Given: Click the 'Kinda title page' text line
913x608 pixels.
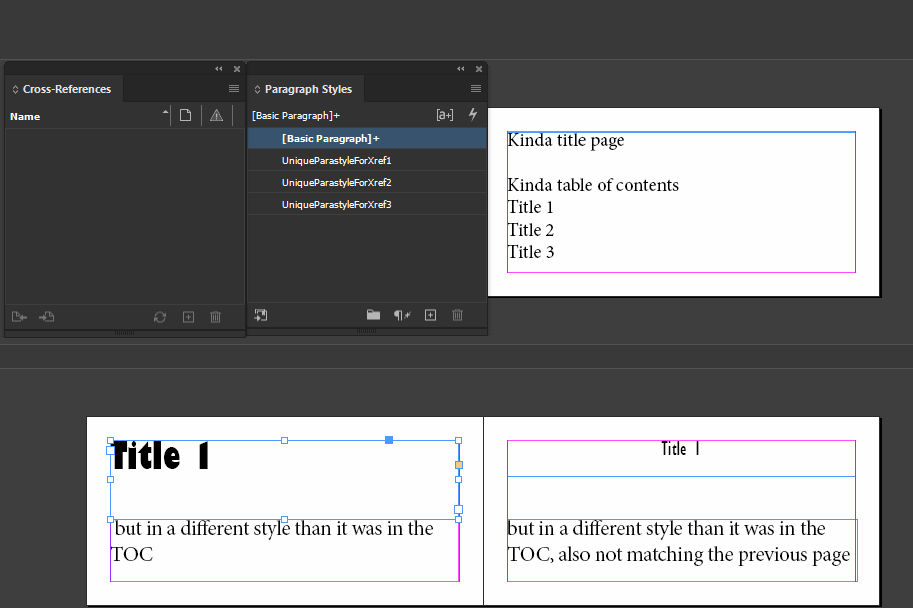Looking at the screenshot, I should point(566,140).
